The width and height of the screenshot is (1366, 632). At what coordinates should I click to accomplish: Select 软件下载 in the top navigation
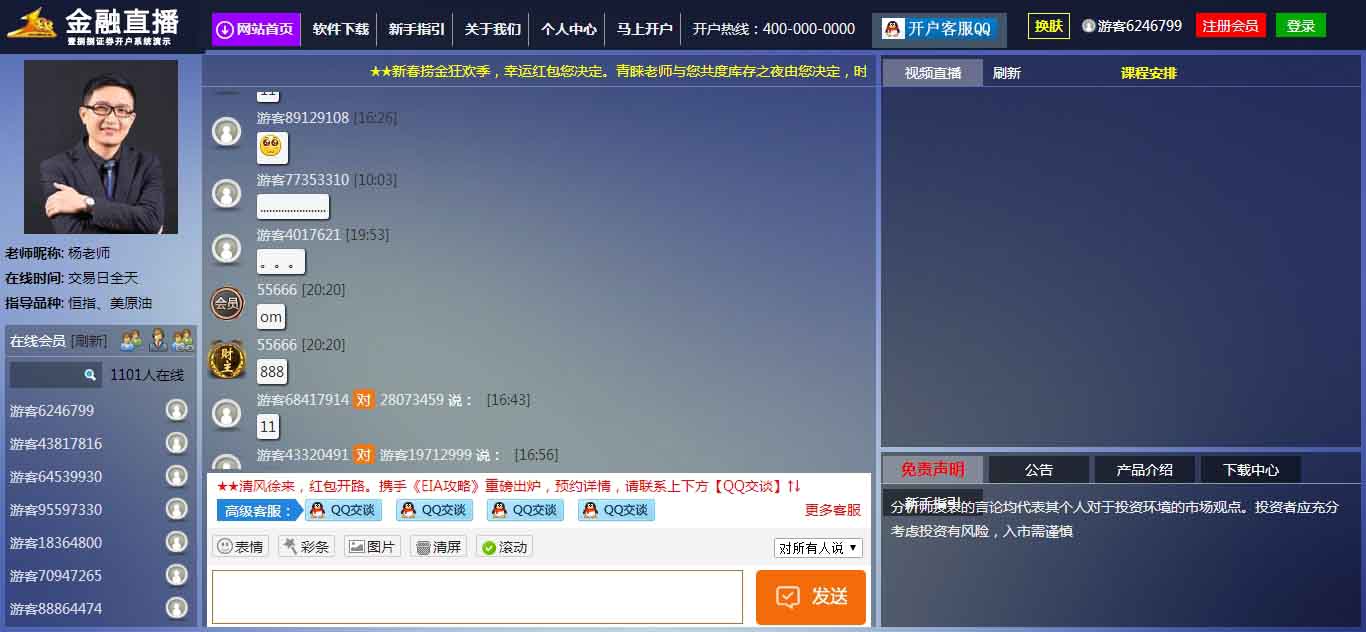[340, 29]
